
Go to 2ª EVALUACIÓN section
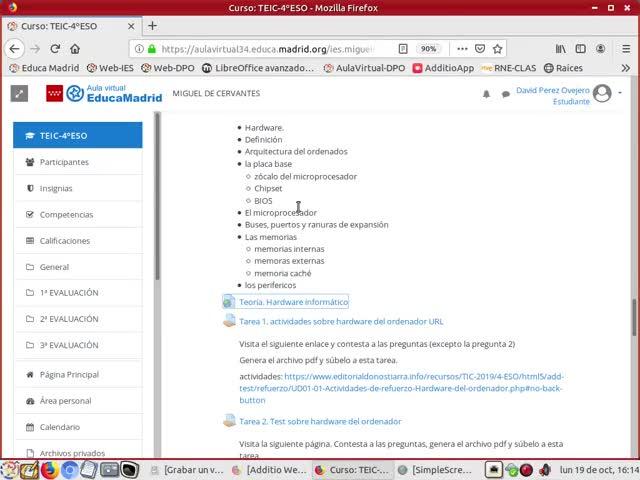(x=78, y=319)
